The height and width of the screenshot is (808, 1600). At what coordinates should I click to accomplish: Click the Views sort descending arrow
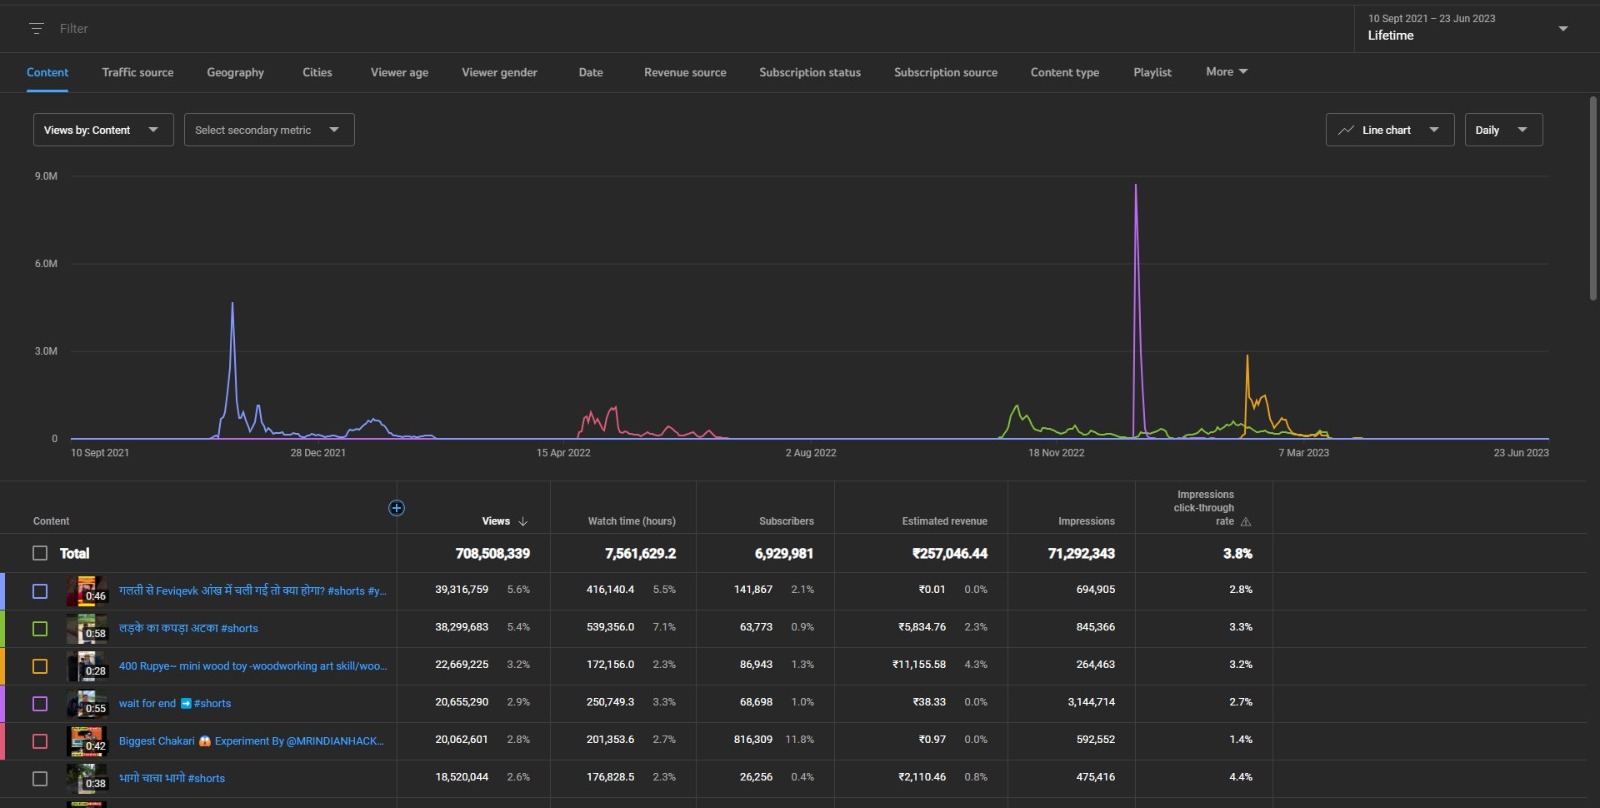tap(523, 521)
